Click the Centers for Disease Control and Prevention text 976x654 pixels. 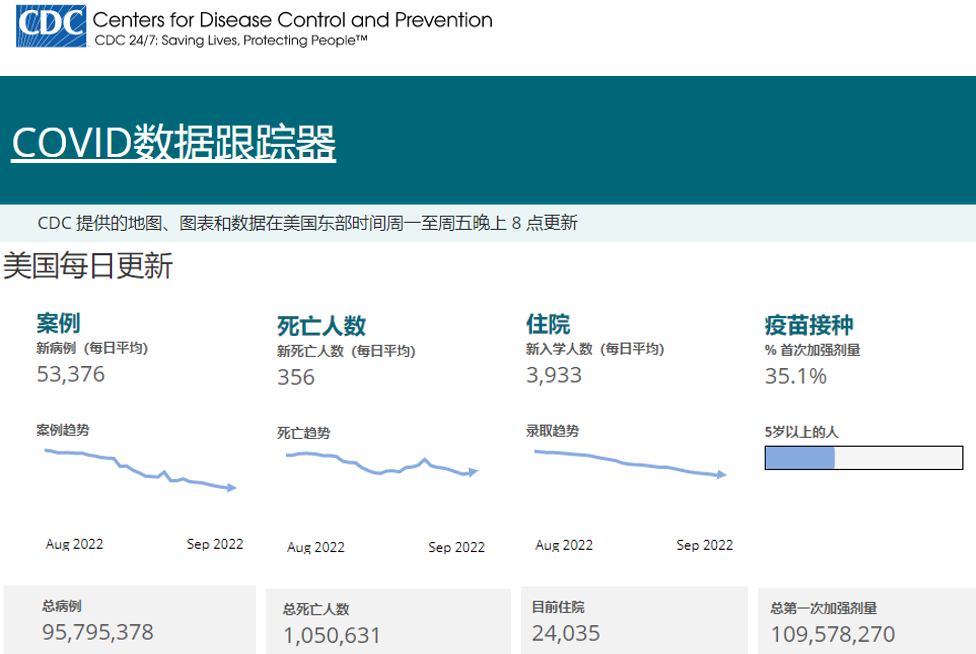pyautogui.click(x=293, y=20)
